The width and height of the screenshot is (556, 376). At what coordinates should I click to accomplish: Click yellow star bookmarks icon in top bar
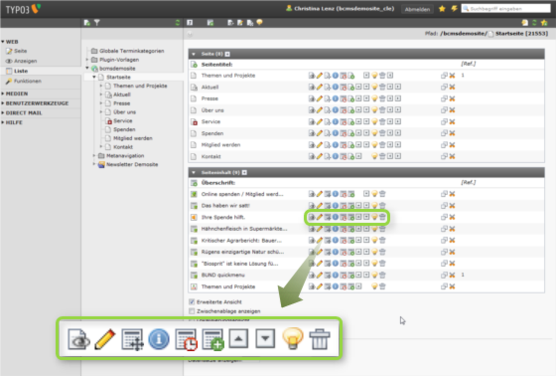[442, 9]
